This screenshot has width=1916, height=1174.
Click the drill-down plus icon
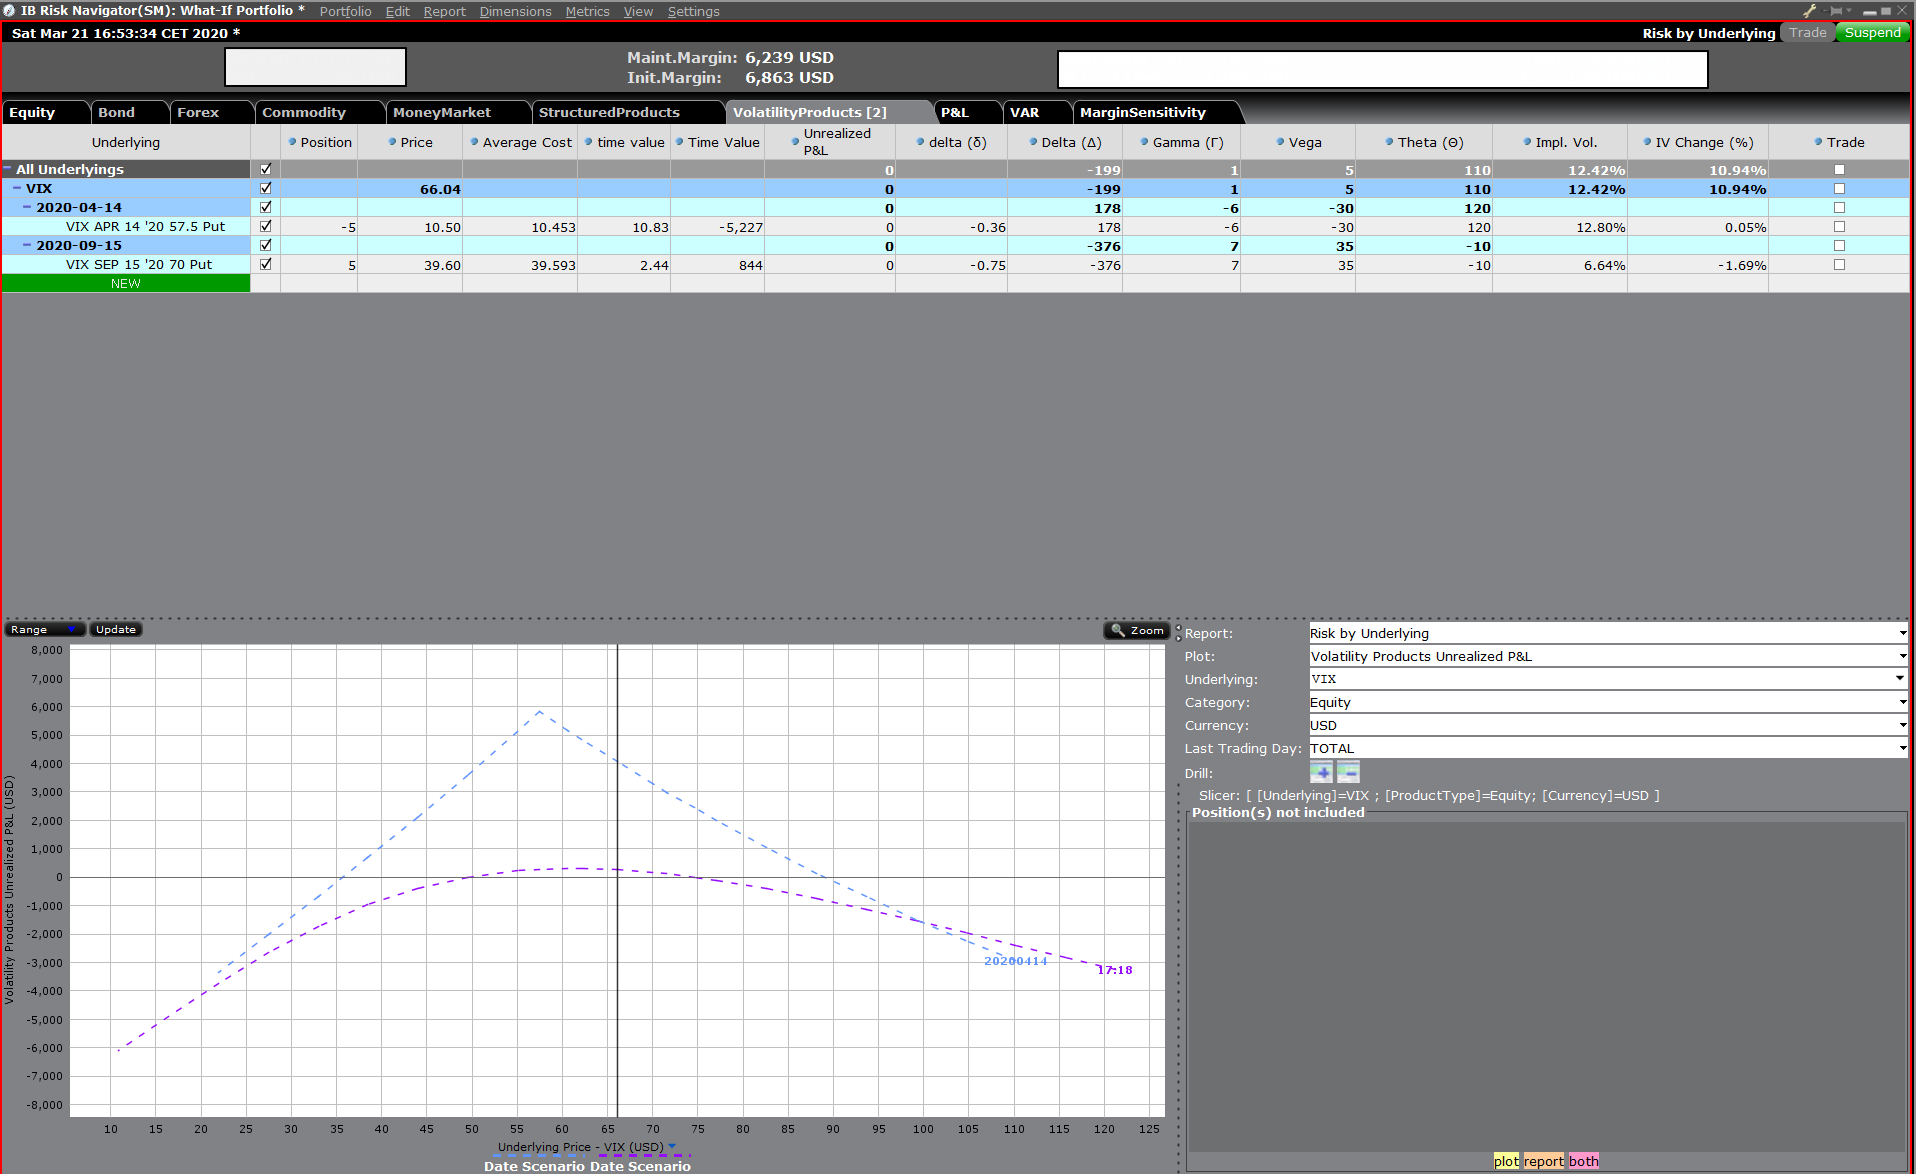pos(1321,771)
